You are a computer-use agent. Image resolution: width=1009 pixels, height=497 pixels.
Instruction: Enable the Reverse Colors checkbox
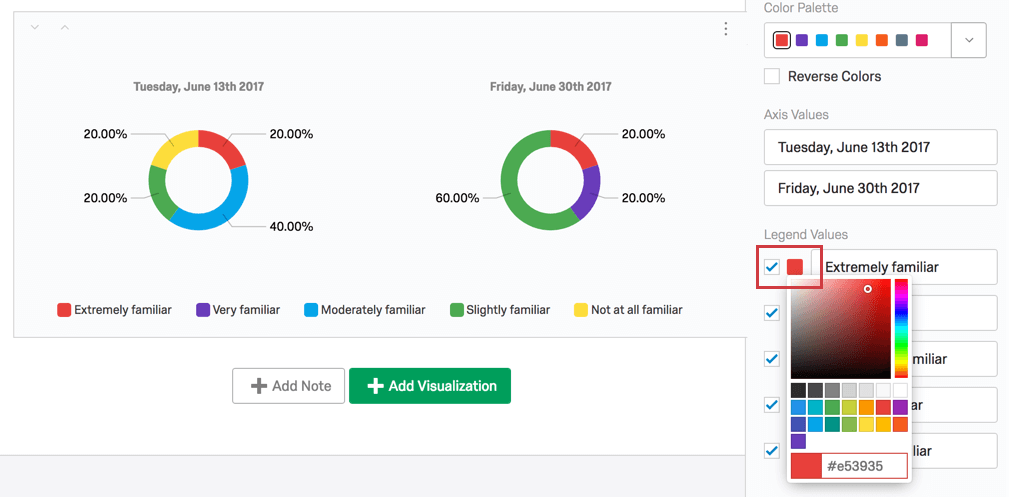point(772,76)
